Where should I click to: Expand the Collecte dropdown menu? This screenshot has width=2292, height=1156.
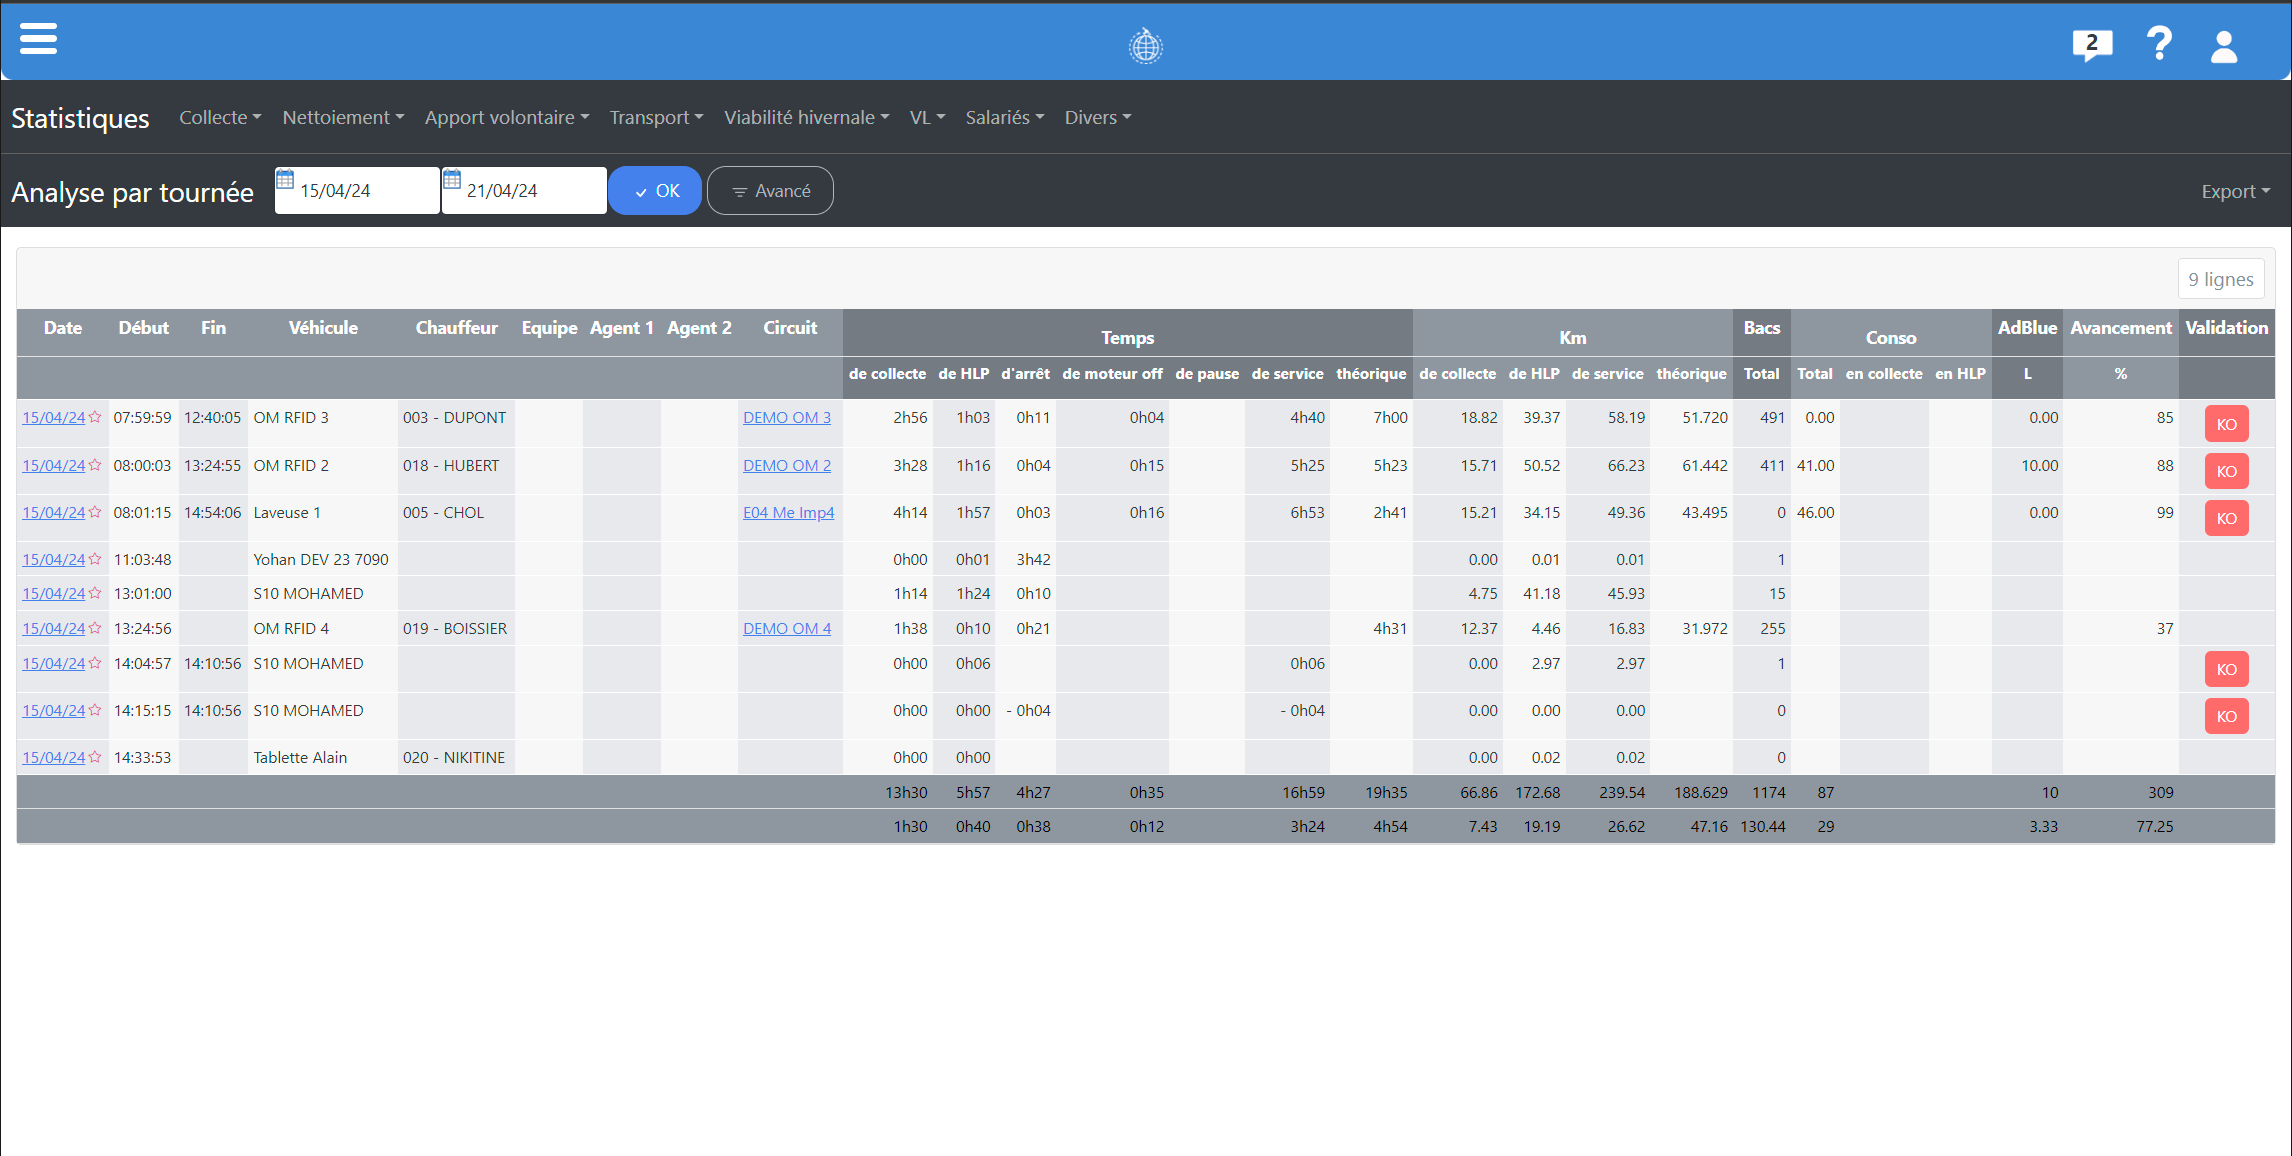click(x=220, y=117)
